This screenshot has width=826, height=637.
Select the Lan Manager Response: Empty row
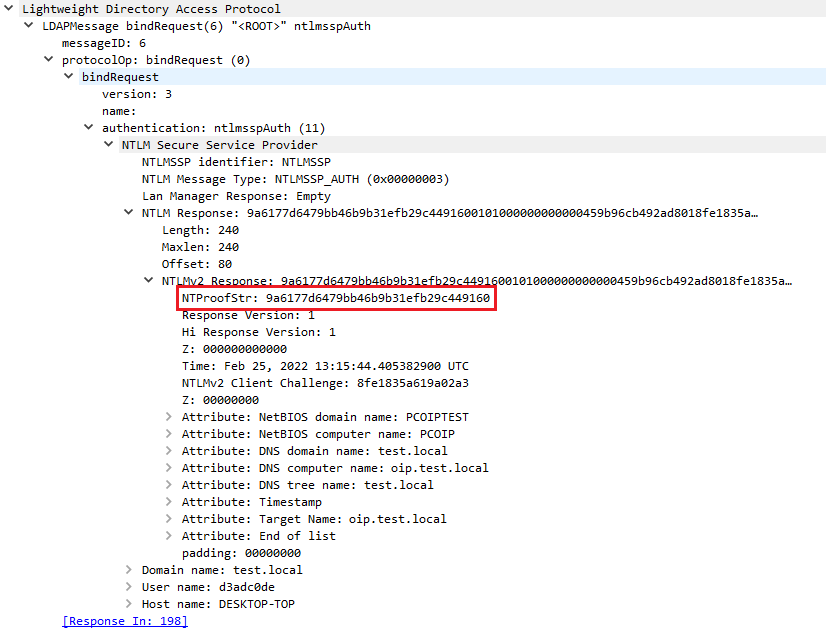click(236, 196)
